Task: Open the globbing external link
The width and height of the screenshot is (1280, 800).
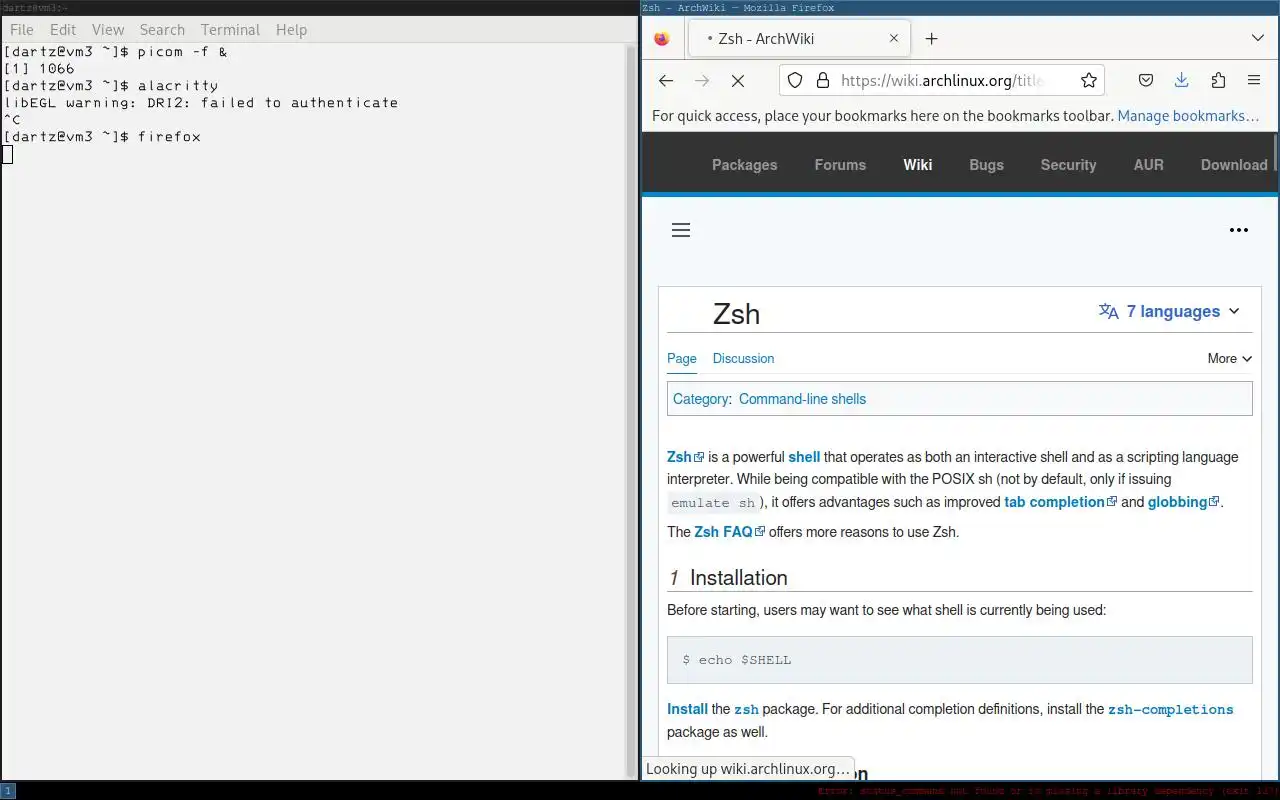Action: (1183, 502)
